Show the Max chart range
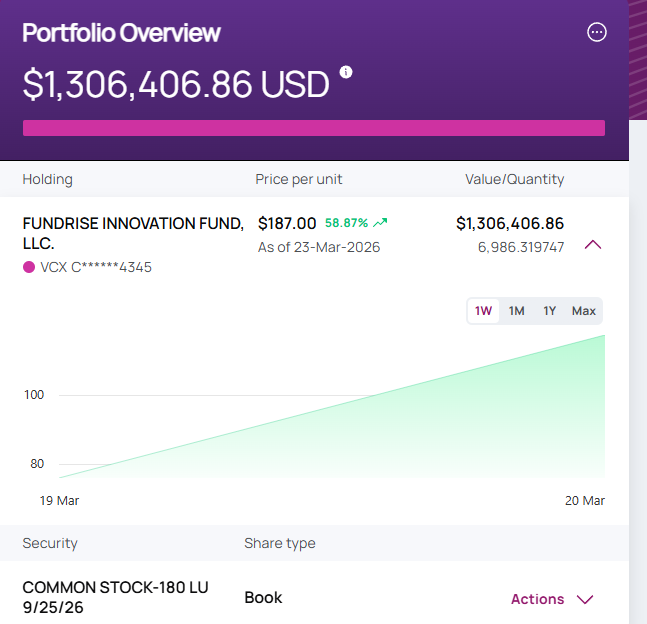 pos(583,311)
